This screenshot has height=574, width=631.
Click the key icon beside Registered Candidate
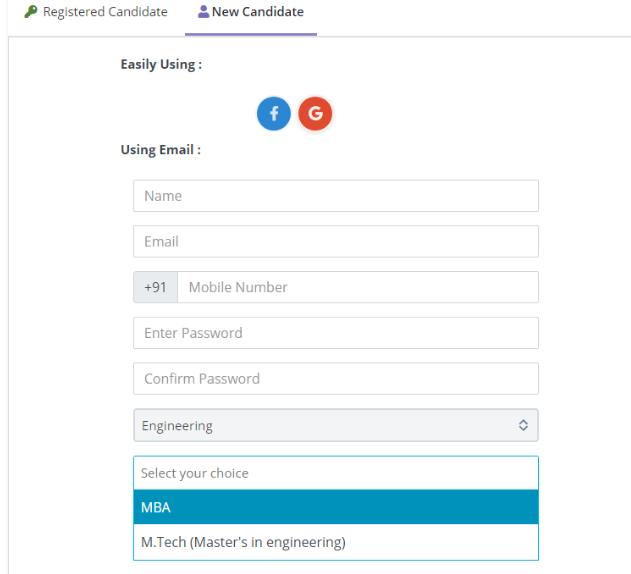[31, 12]
